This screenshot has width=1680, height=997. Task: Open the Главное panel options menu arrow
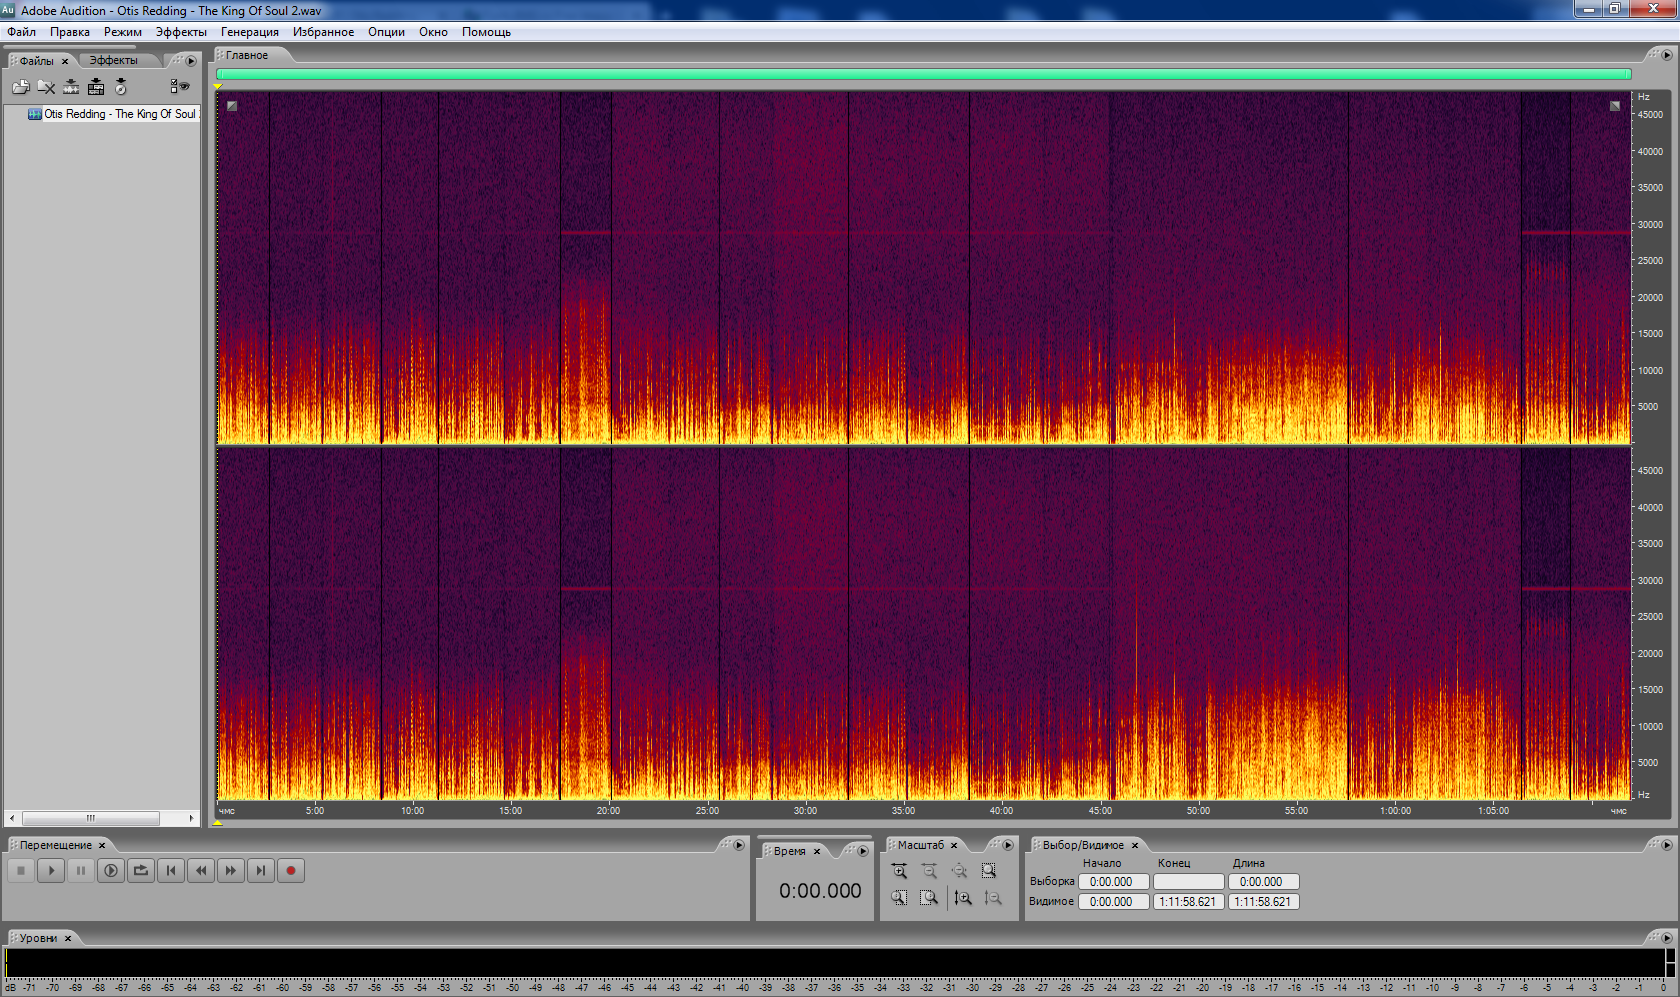coord(1667,55)
